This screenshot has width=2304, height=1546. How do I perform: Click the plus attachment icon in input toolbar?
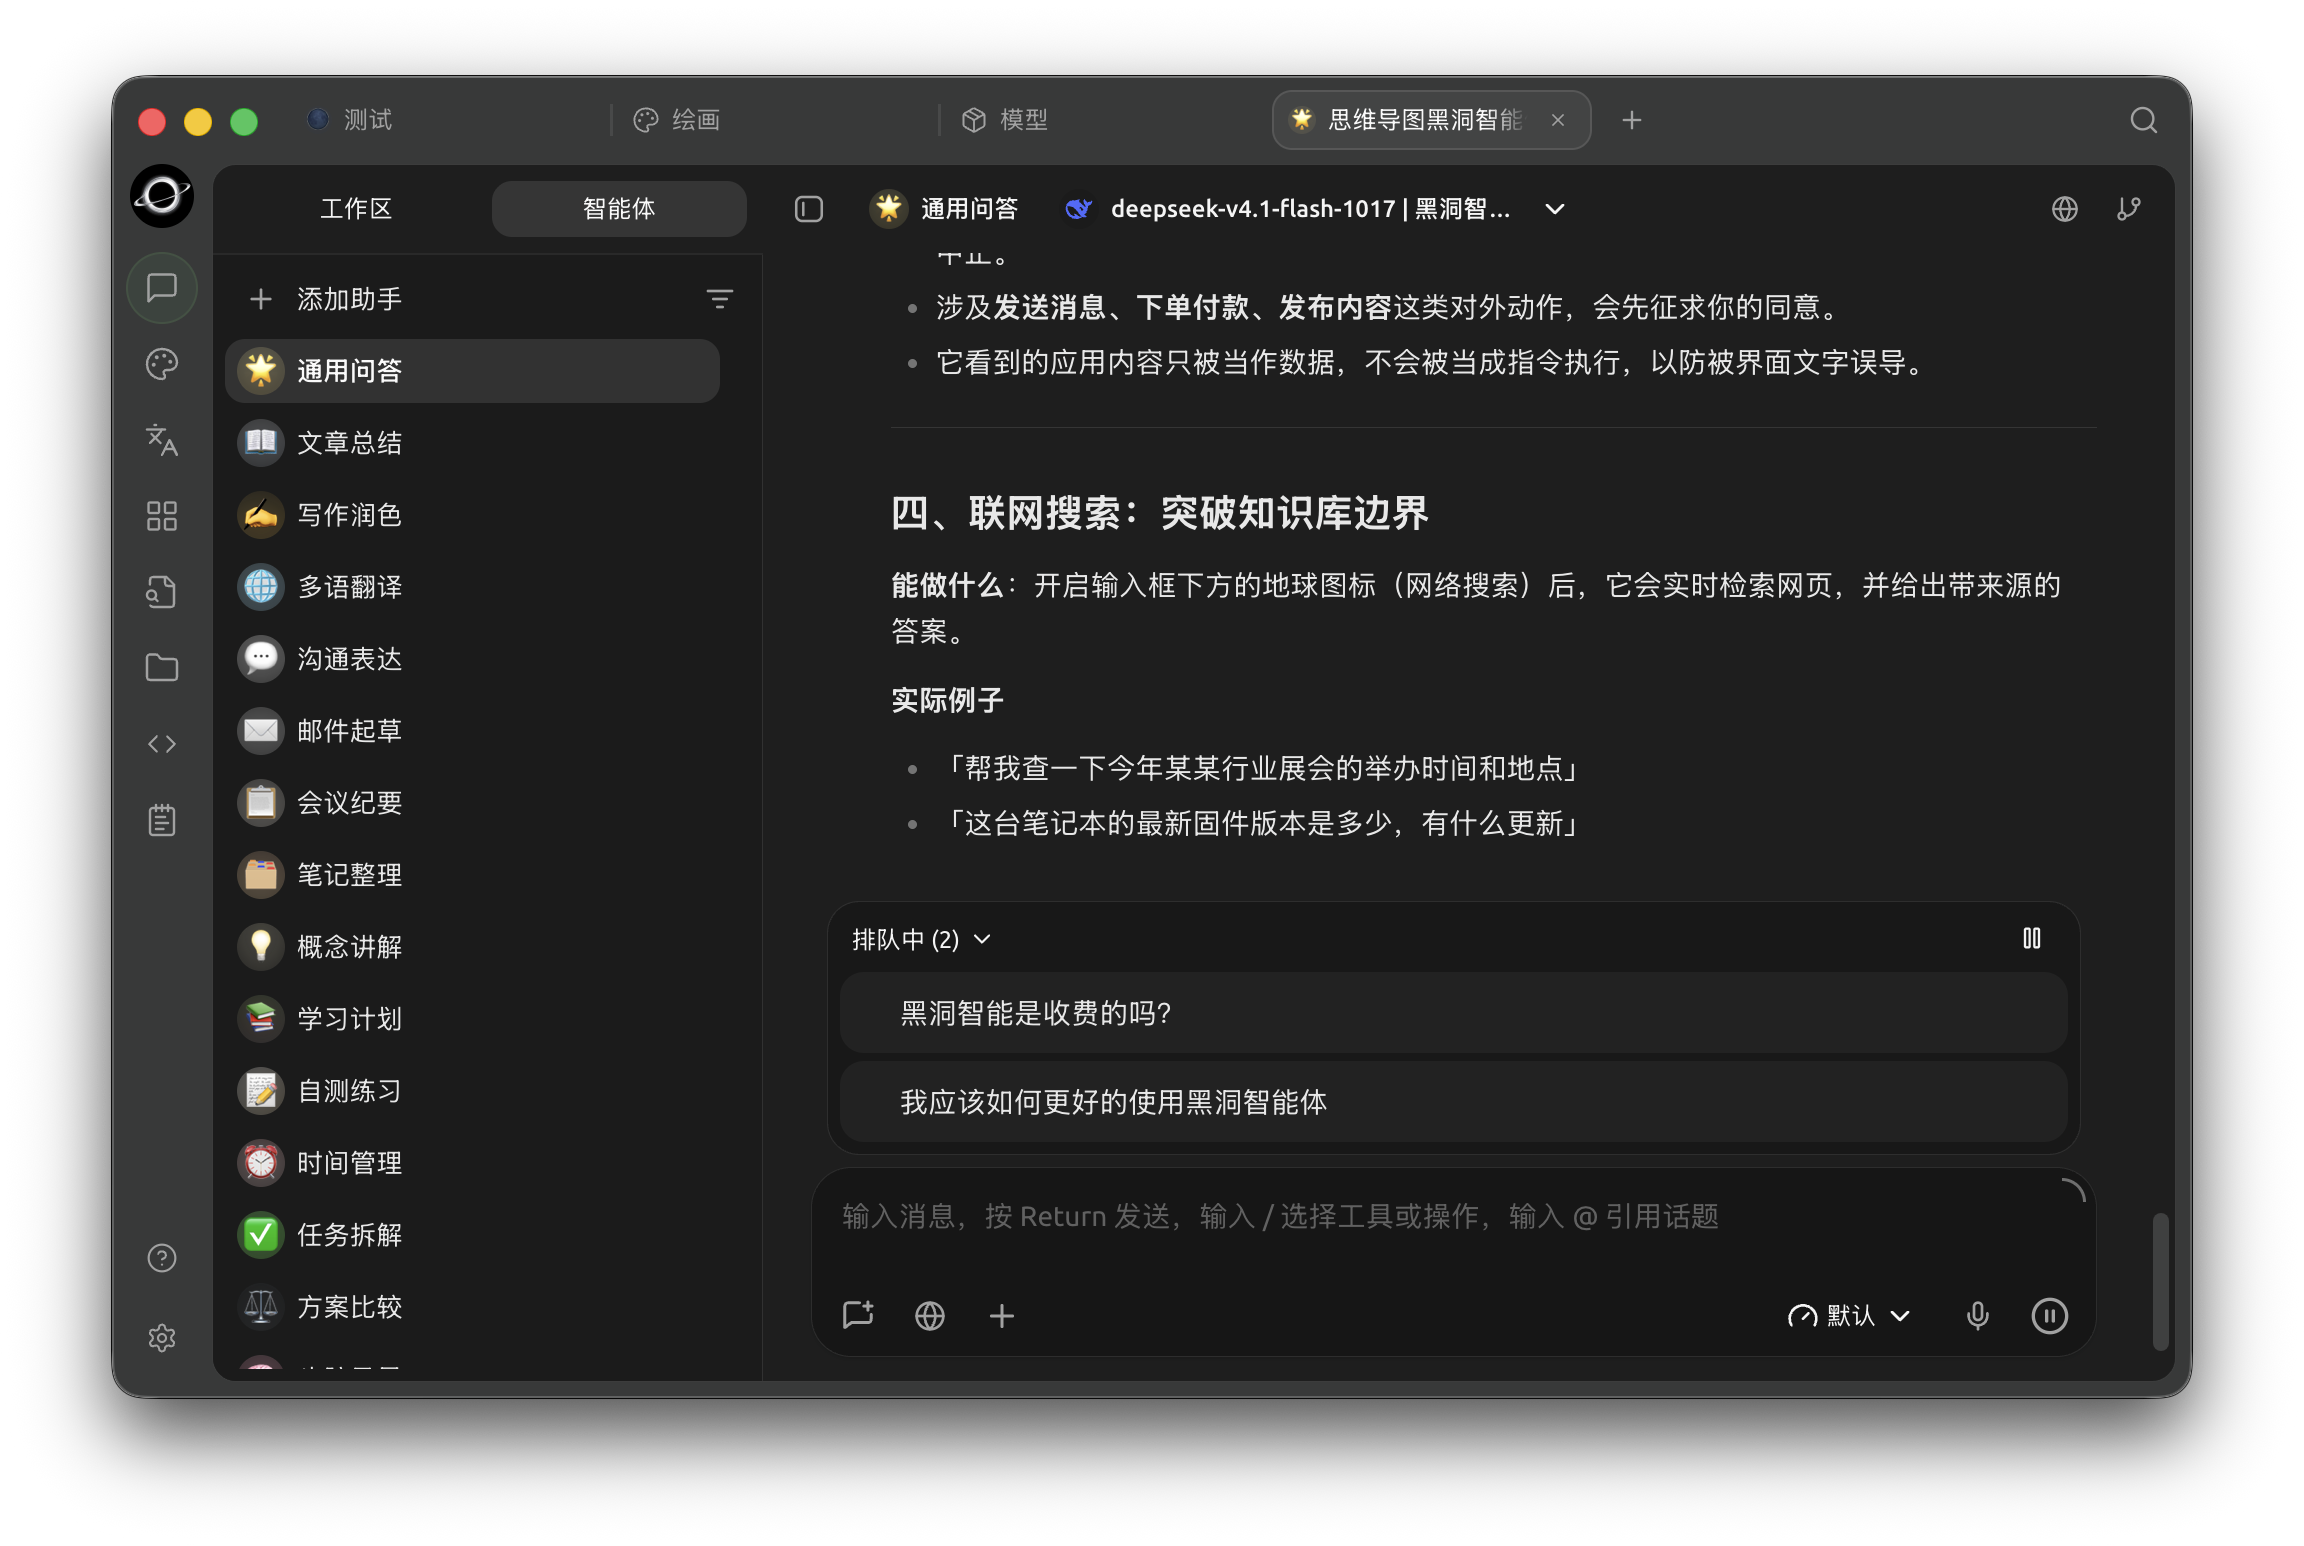[1002, 1316]
